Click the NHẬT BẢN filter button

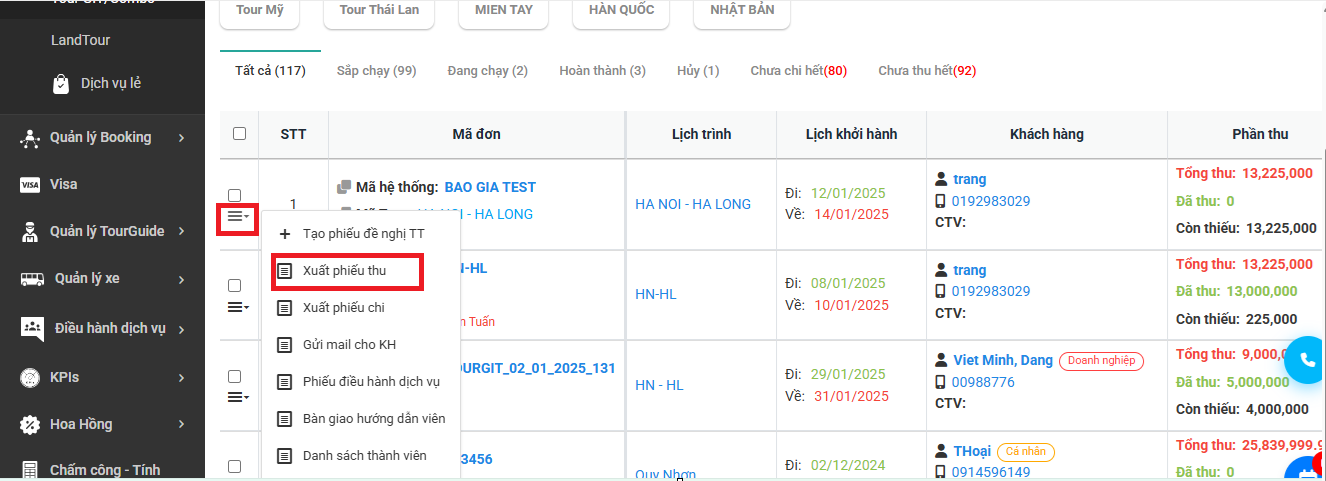(741, 11)
